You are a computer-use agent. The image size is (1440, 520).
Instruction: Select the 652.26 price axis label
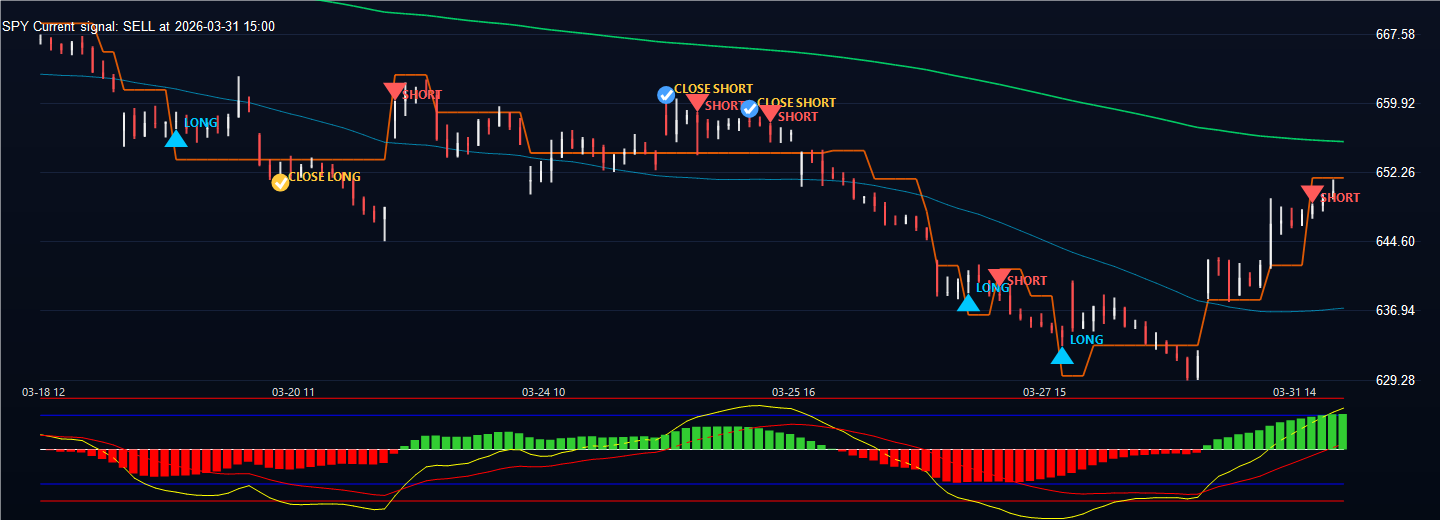pyautogui.click(x=1395, y=172)
